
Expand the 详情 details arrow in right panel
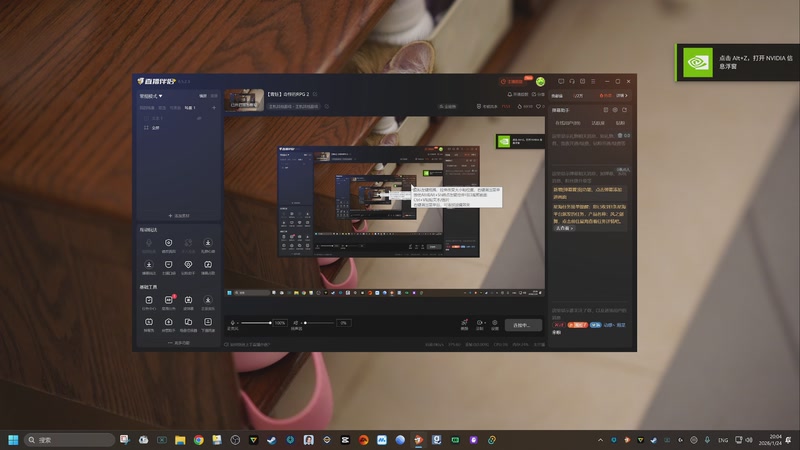621,95
